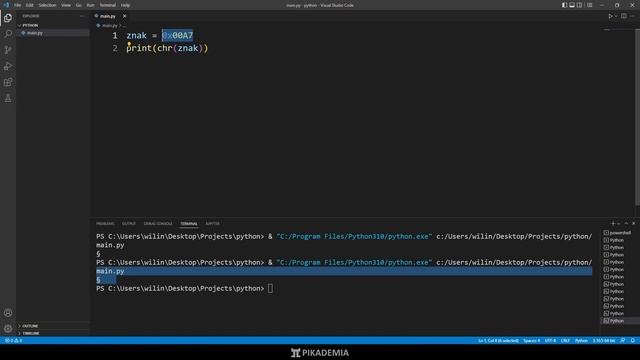
Task: Open Customize Layout icon in title bar
Action: coord(589,5)
